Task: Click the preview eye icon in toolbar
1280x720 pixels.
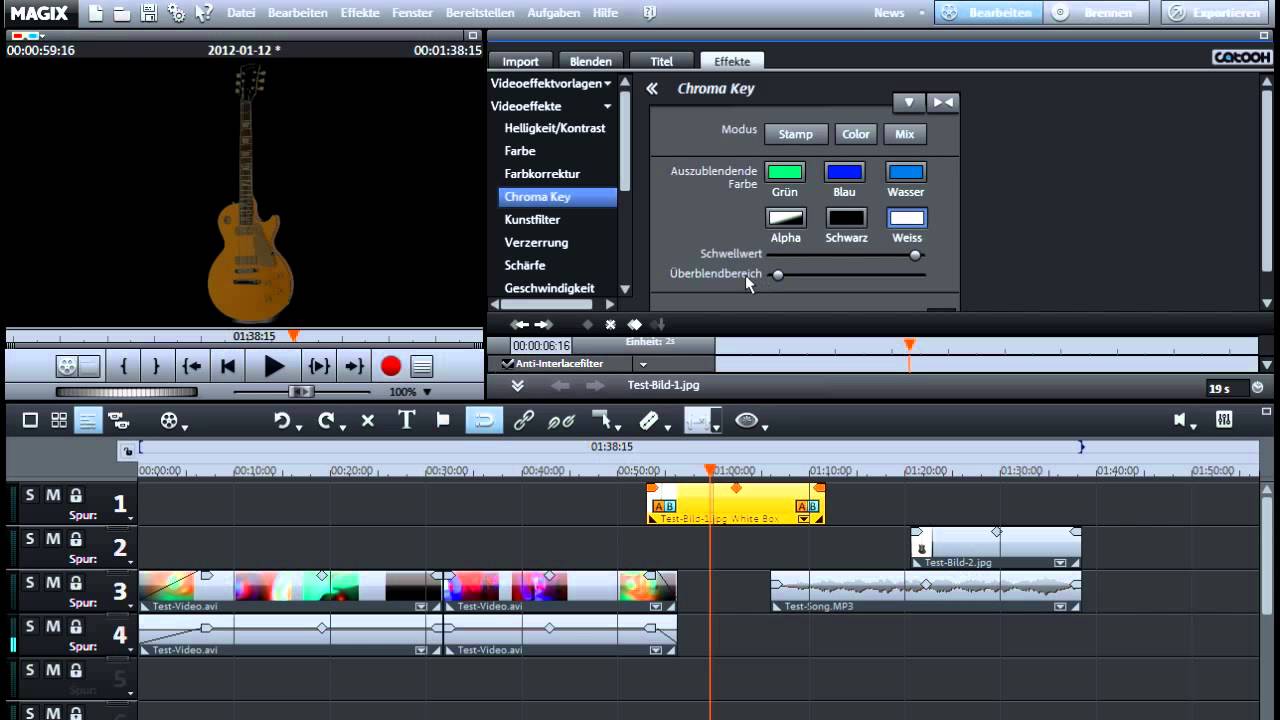Action: coord(746,421)
